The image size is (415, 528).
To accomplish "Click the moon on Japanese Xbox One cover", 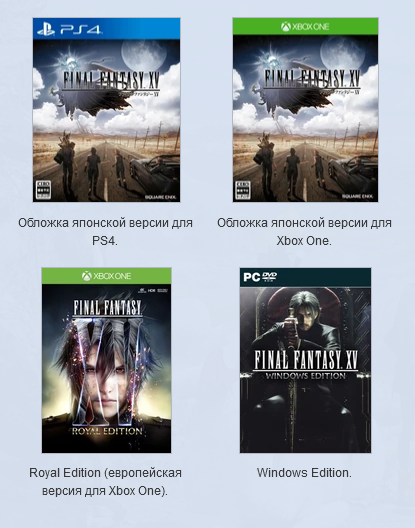I will [x=342, y=51].
